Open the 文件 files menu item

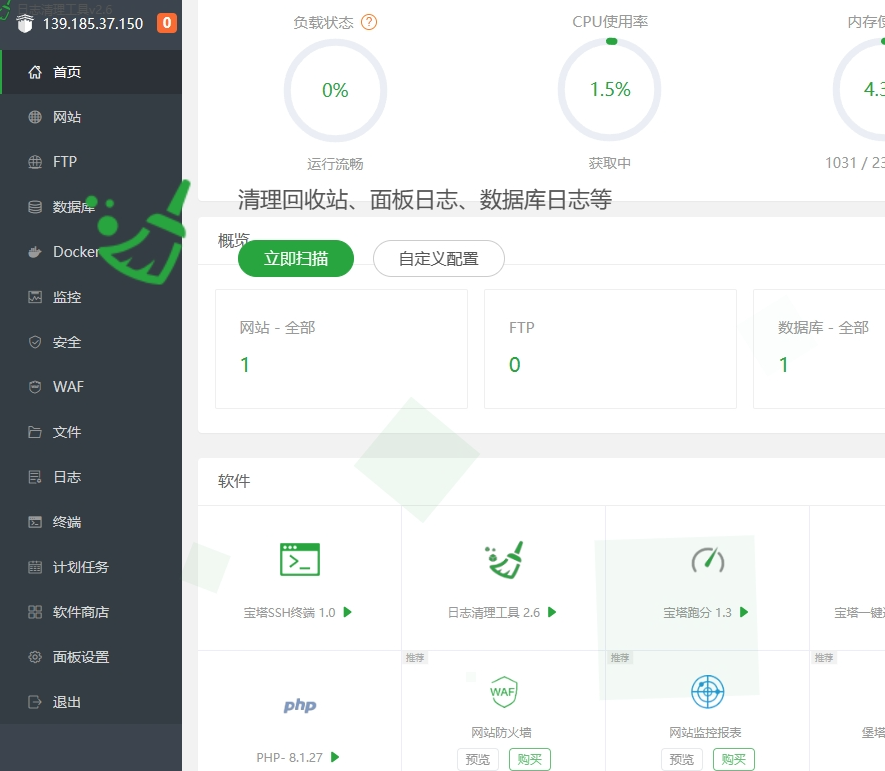coord(91,432)
